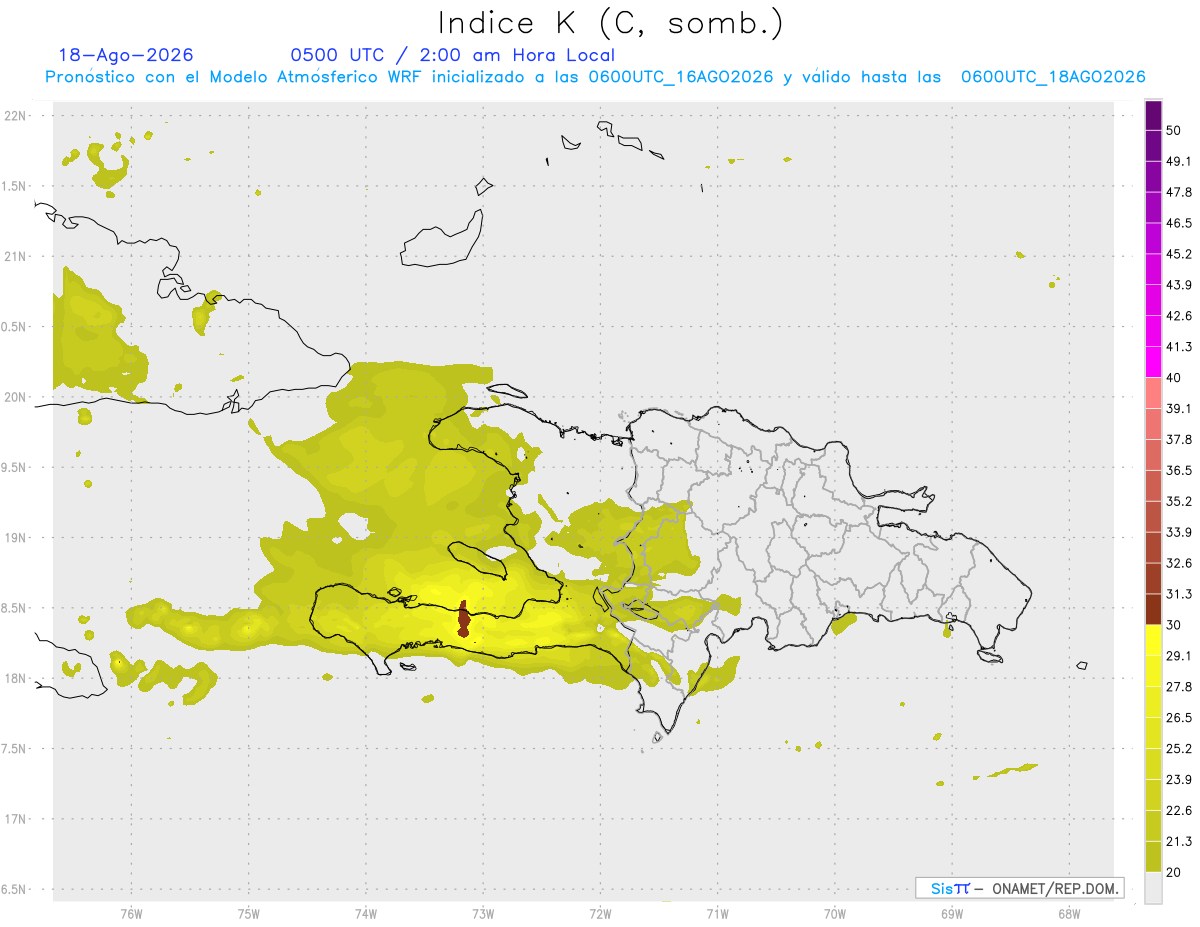Click the "43.9" color scale value
Viewport: 1200px width, 927px height.
(1179, 285)
